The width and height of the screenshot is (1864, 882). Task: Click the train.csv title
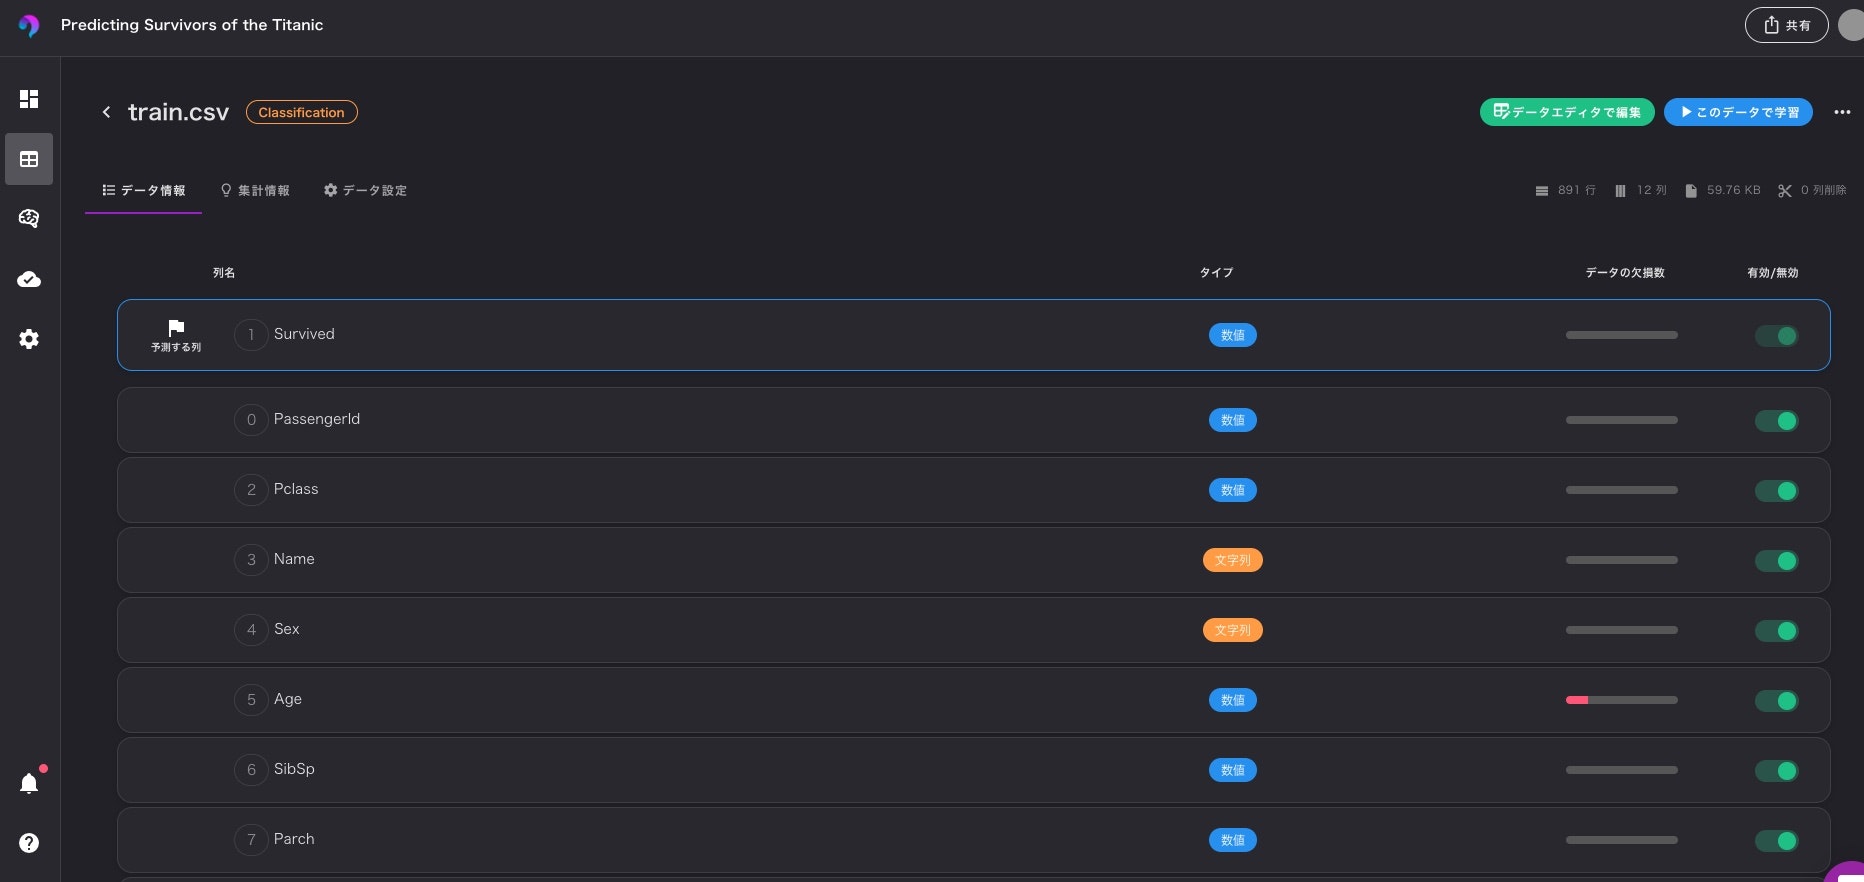click(x=178, y=112)
